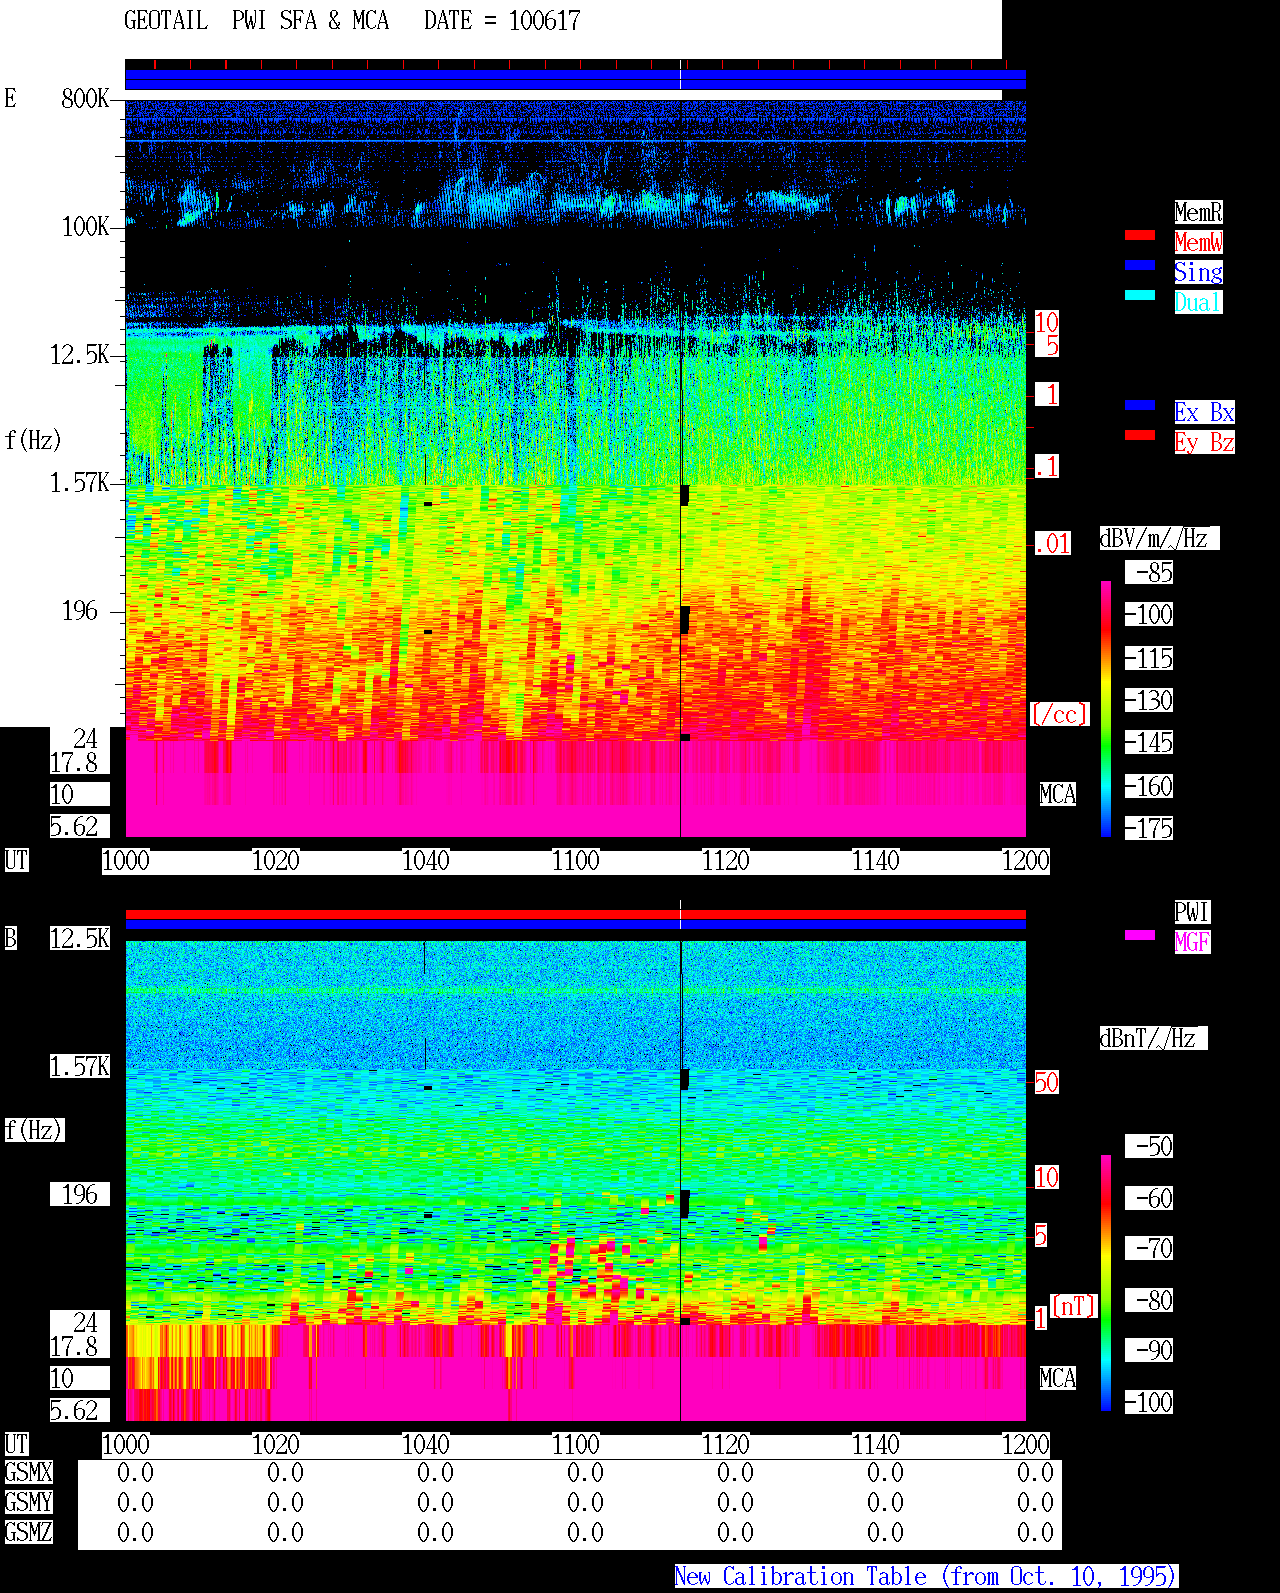Click the MemR legend label

tap(1198, 212)
